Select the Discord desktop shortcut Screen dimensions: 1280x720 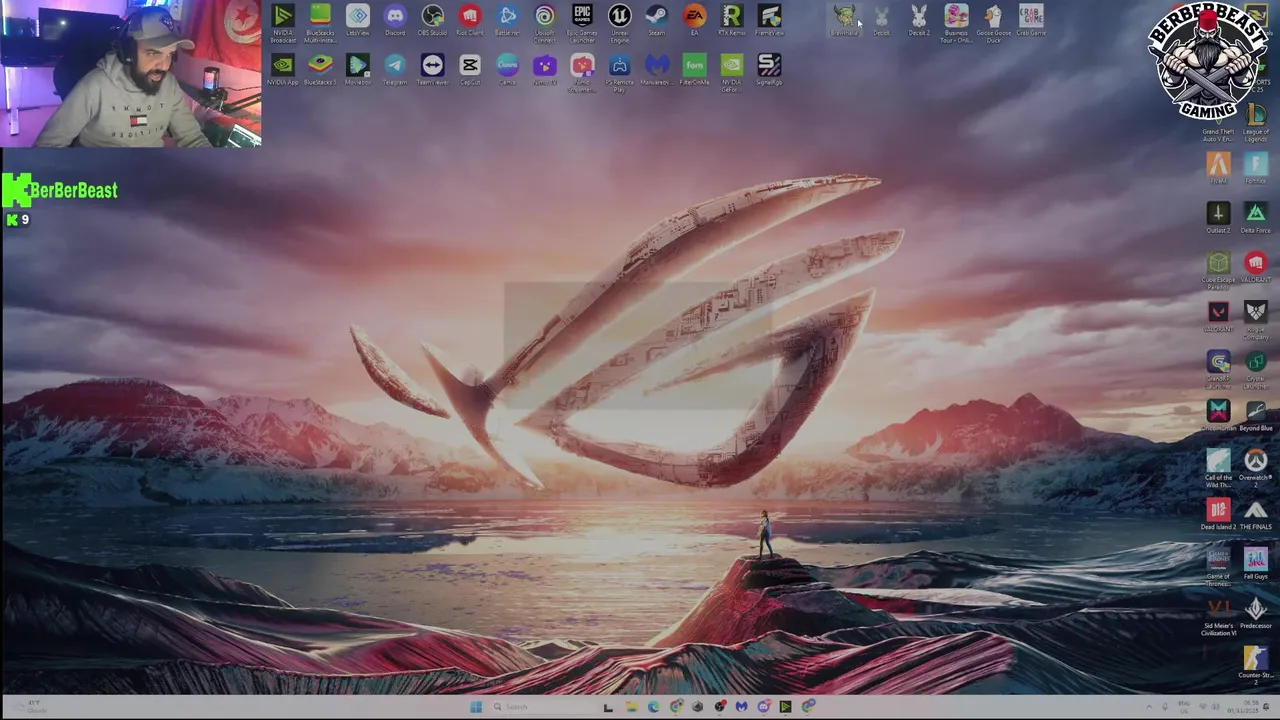(x=395, y=20)
